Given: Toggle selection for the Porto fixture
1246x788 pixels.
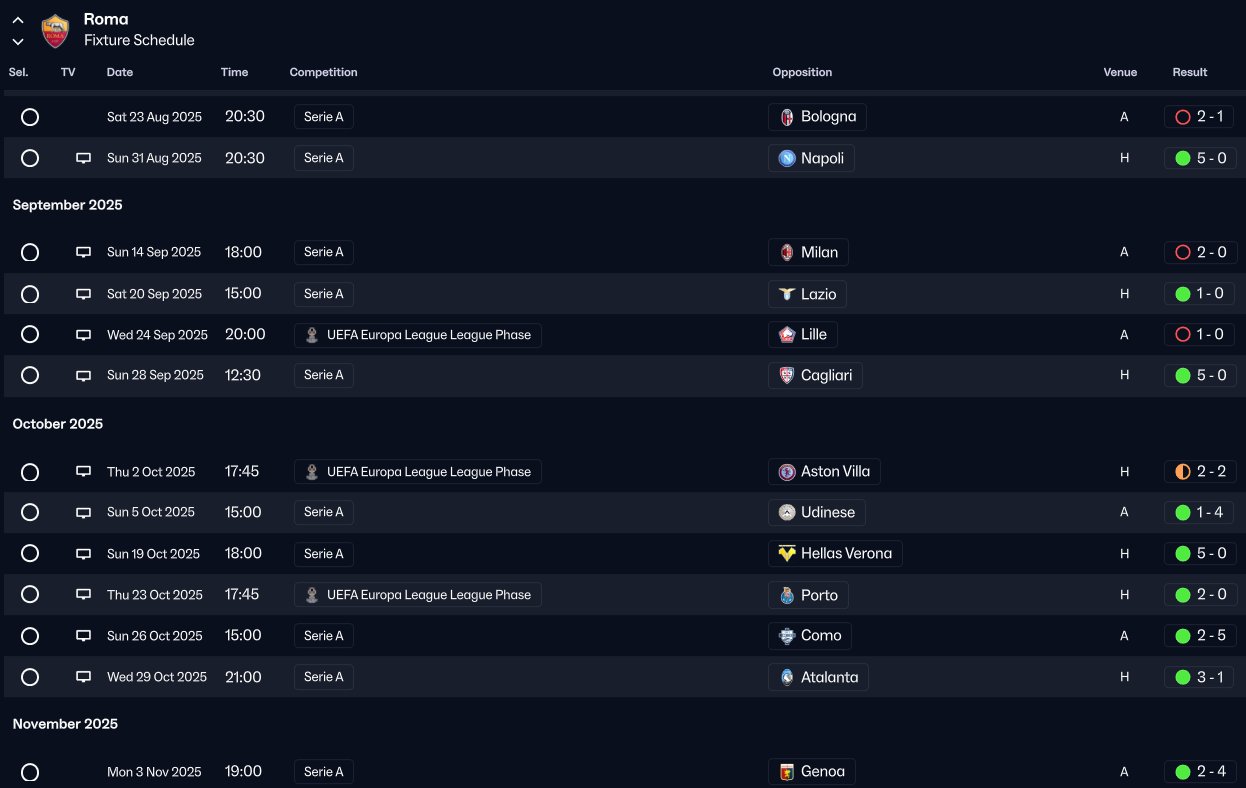Looking at the screenshot, I should [x=30, y=594].
